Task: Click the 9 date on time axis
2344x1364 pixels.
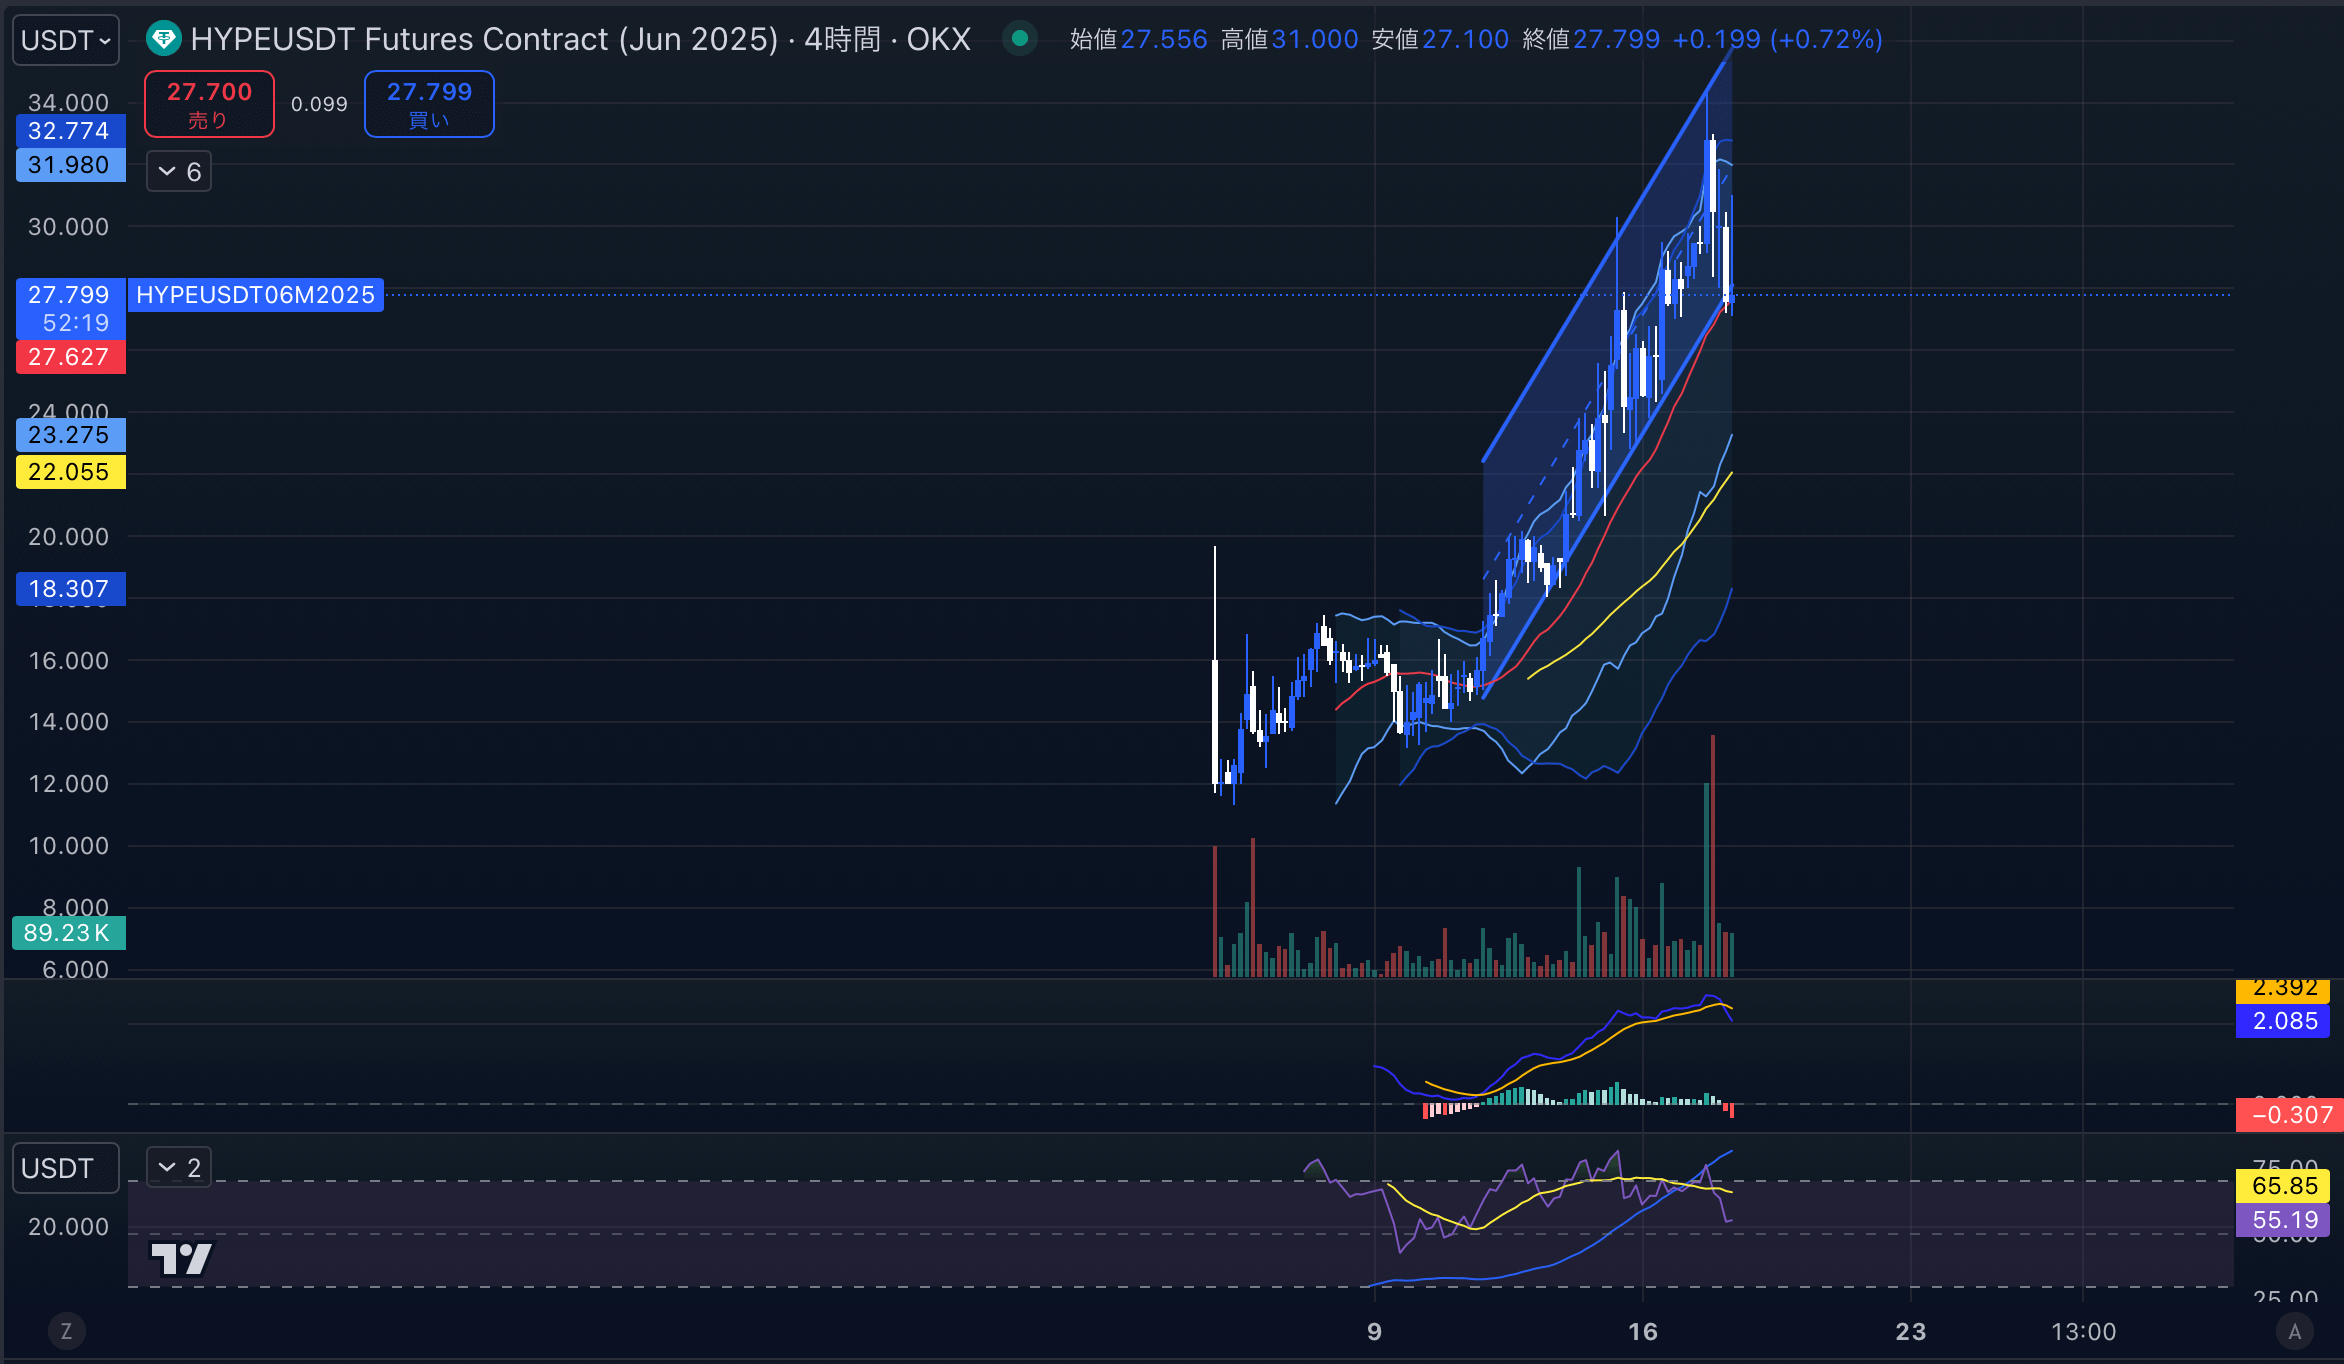Action: (1375, 1332)
